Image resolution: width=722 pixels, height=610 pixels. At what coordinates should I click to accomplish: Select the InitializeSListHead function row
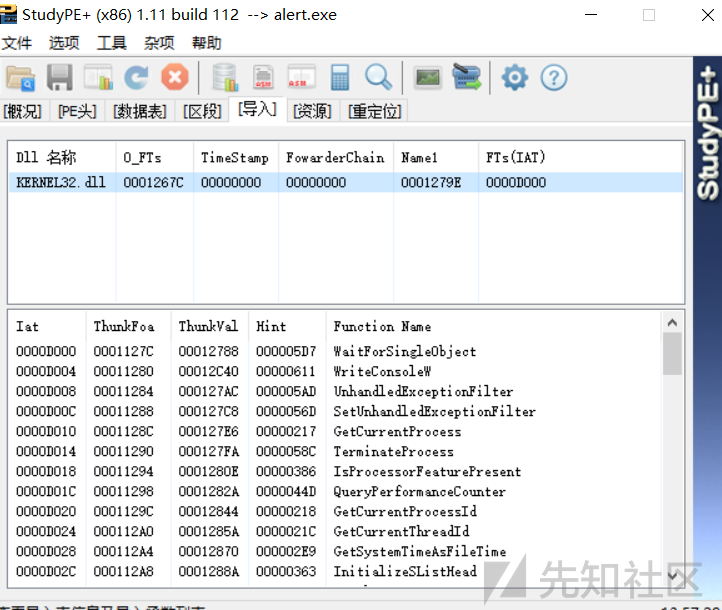[335, 571]
